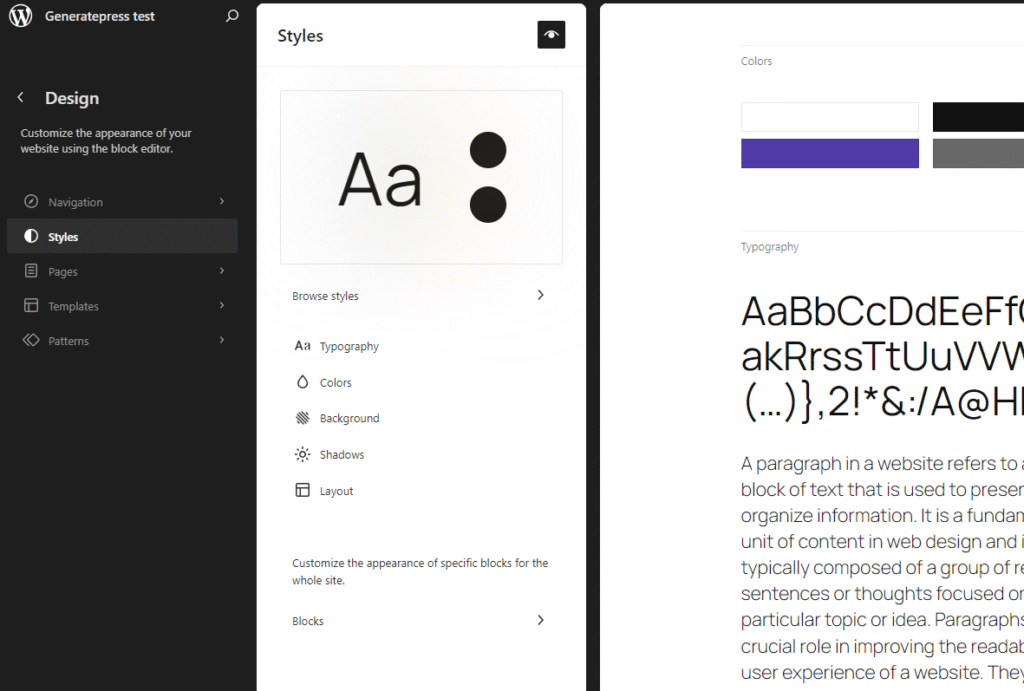
Task: Select the purple color swatch
Action: pos(829,153)
